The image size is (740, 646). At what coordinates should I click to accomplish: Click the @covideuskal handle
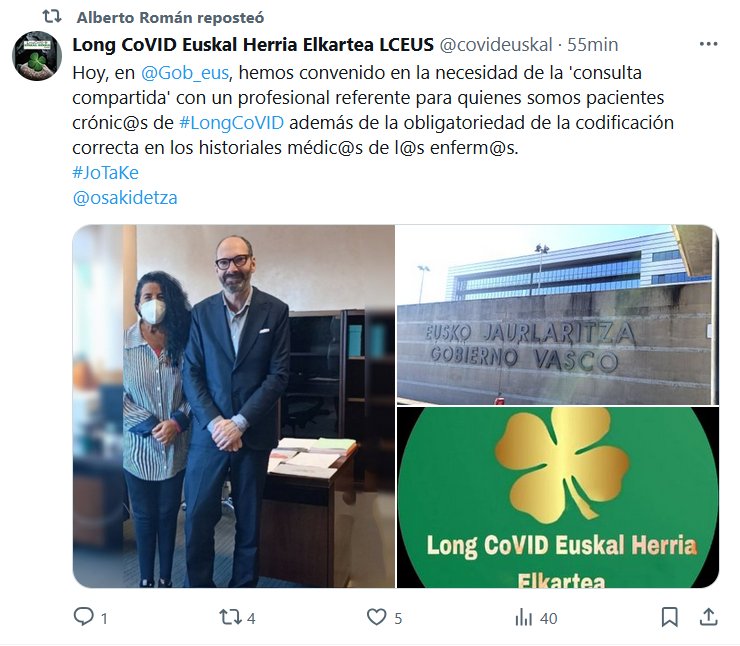pos(496,45)
